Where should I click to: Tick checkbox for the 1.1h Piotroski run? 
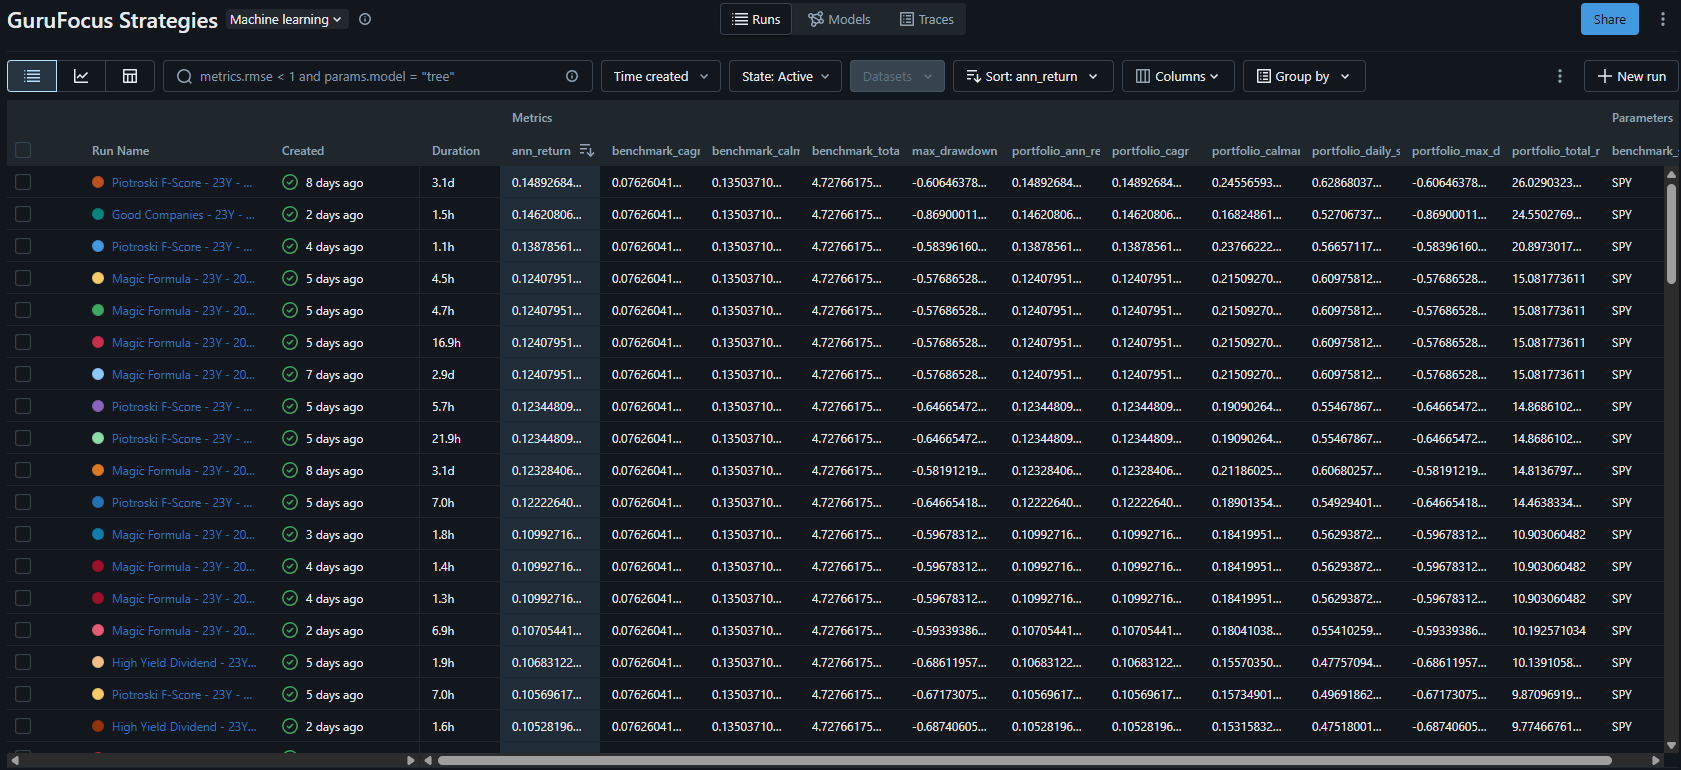tap(23, 247)
